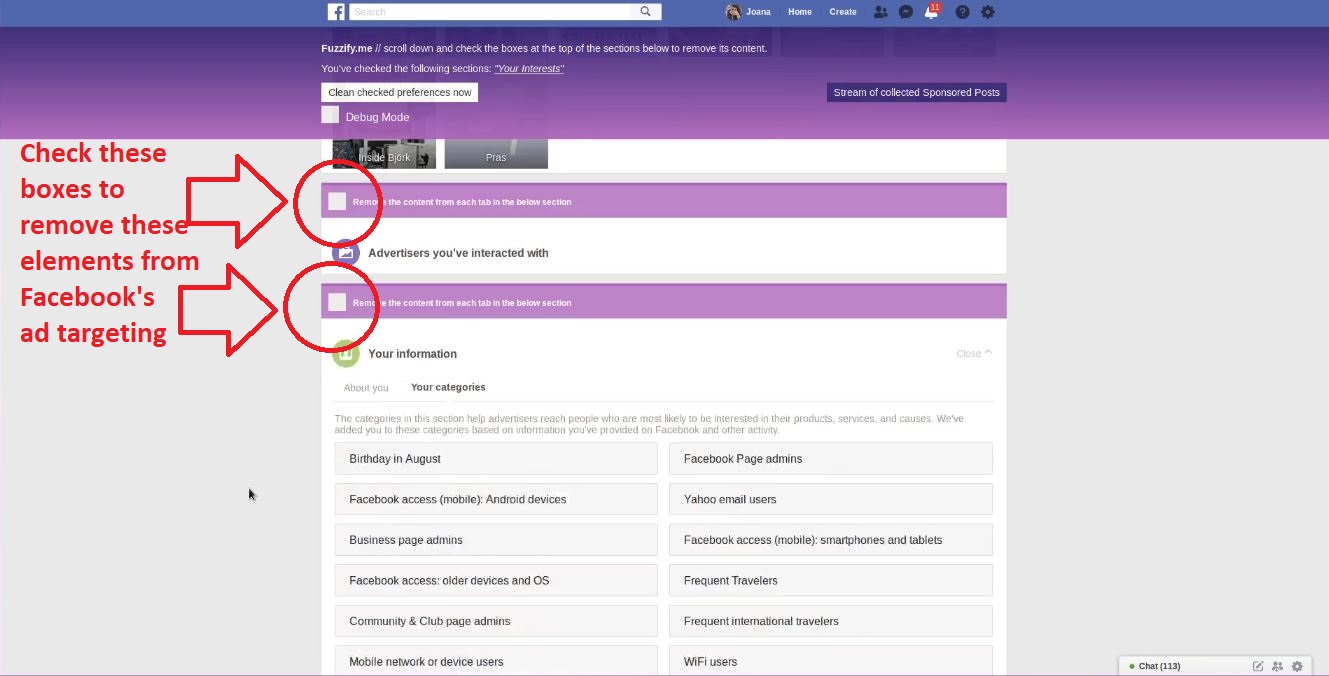
Task: Enable the Debug Mode checkbox
Action: (330, 115)
